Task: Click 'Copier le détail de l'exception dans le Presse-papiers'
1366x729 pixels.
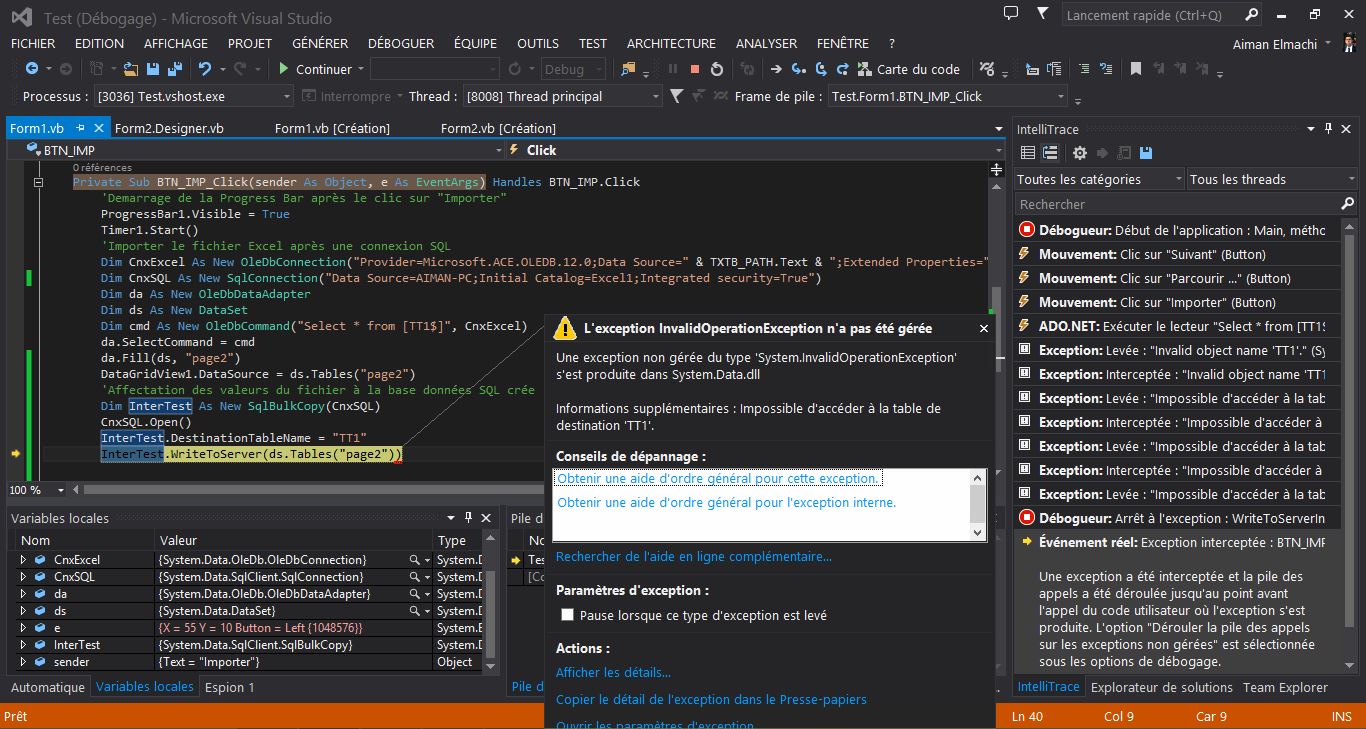Action: click(x=711, y=699)
